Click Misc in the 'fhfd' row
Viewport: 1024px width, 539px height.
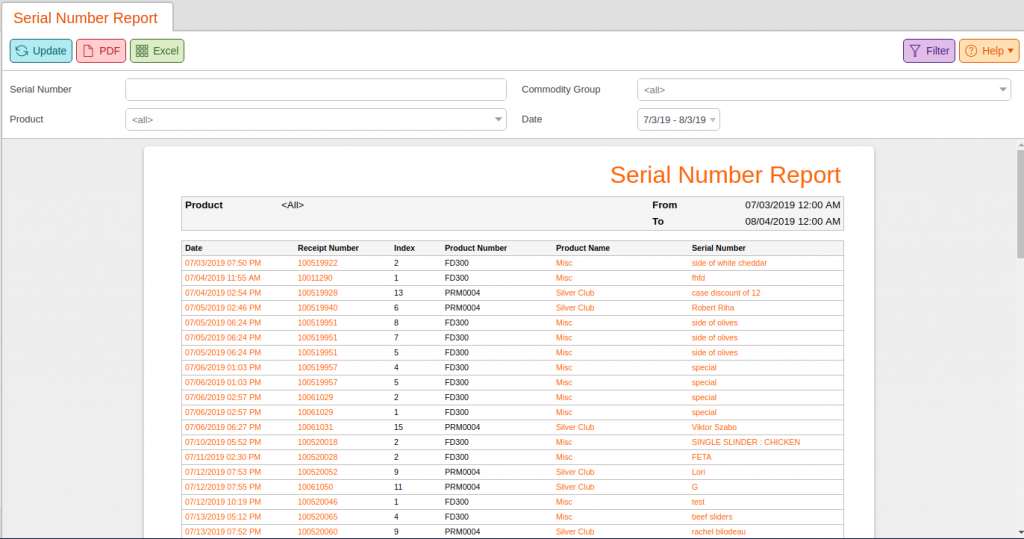tap(564, 278)
